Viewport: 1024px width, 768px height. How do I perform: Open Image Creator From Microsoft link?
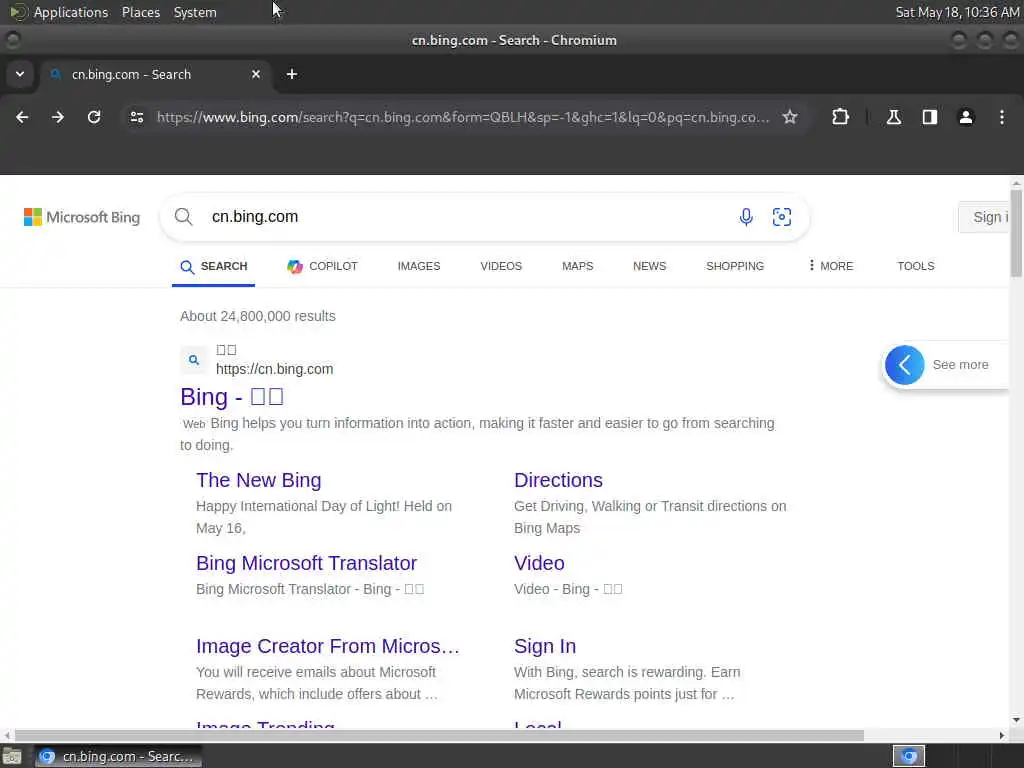(328, 646)
